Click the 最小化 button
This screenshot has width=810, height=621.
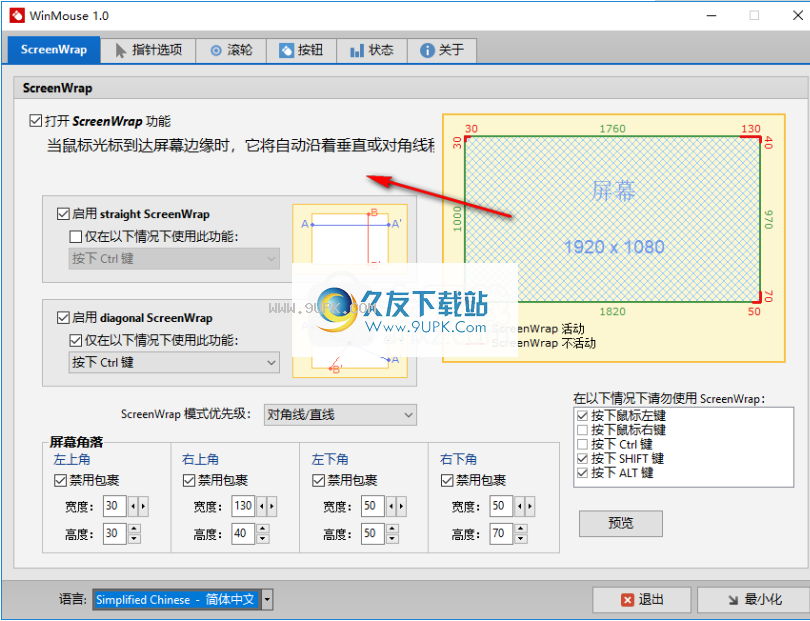[x=754, y=600]
